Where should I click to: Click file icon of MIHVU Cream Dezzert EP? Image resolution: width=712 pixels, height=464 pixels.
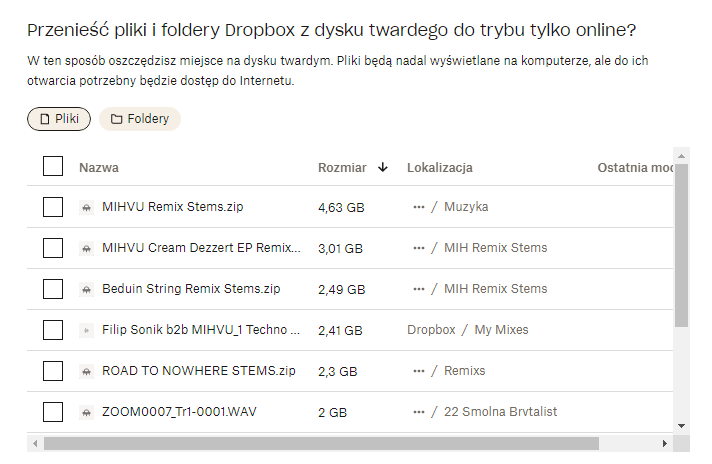[x=86, y=248]
